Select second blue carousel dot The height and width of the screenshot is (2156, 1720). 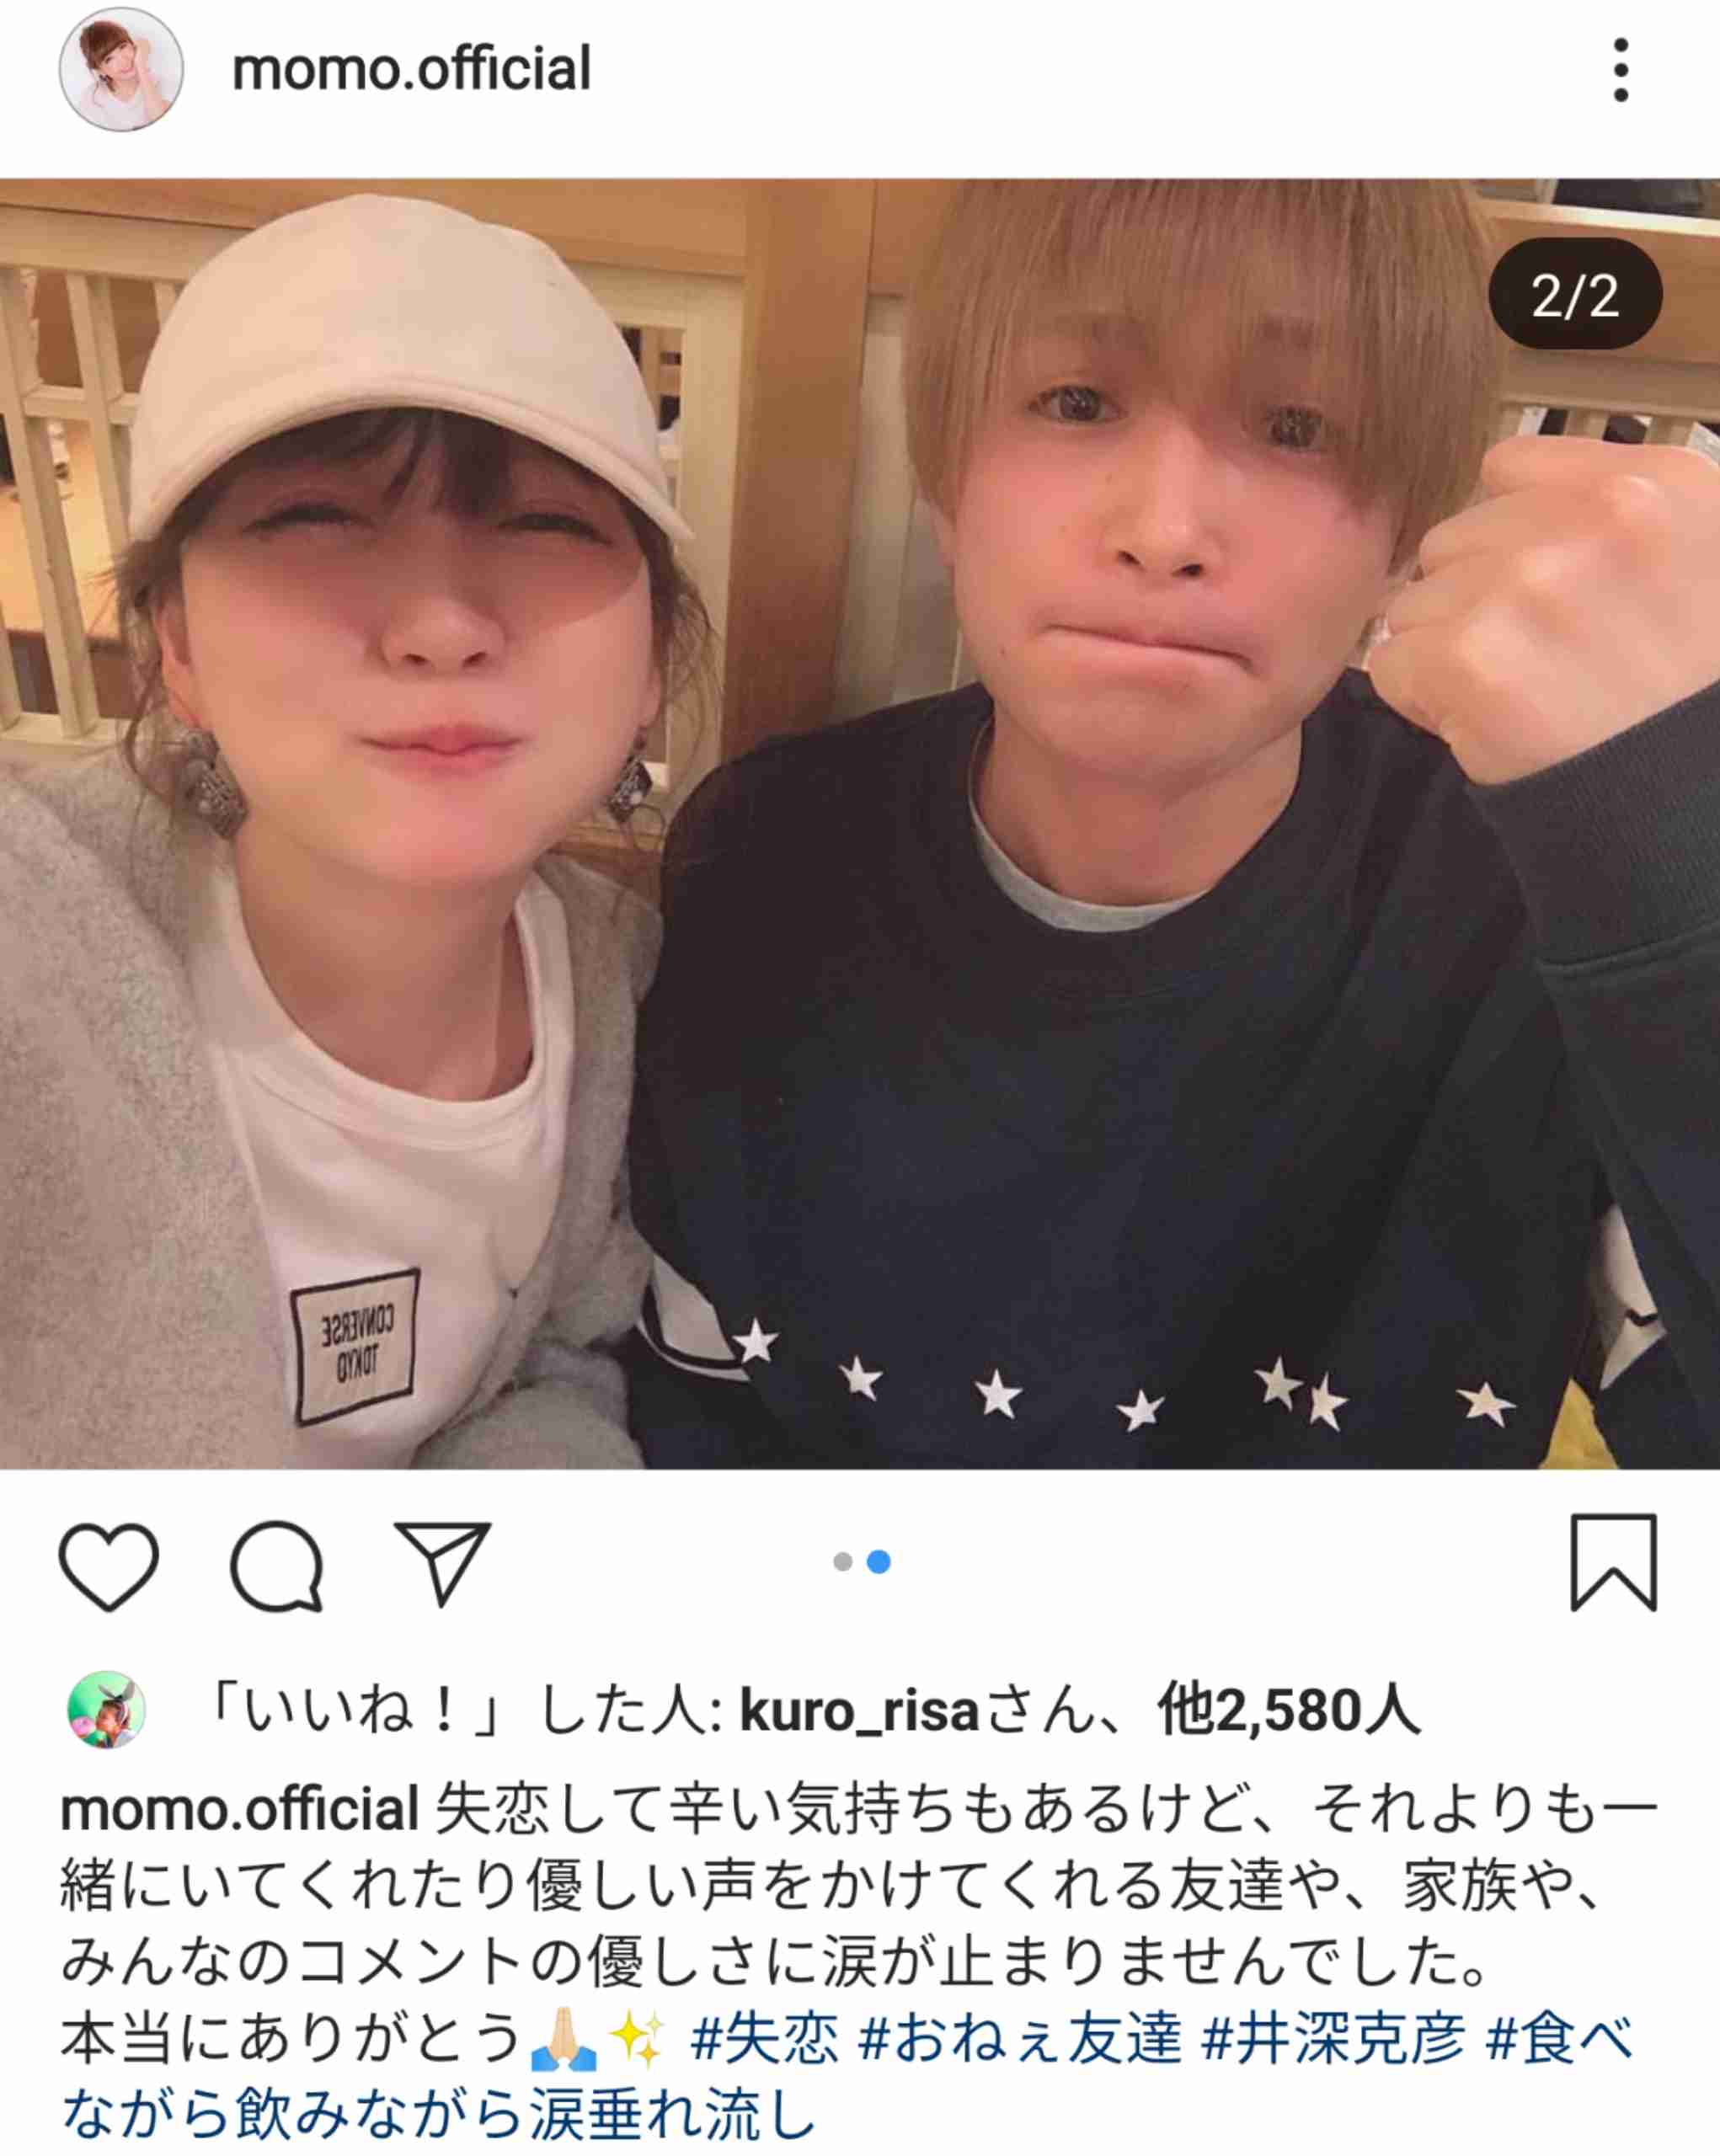(879, 1562)
